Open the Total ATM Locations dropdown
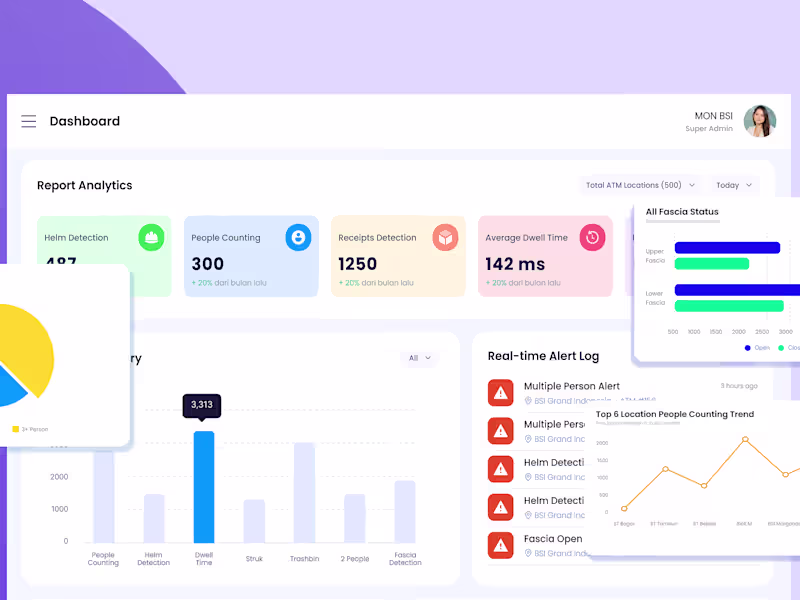The height and width of the screenshot is (600, 800). [640, 185]
